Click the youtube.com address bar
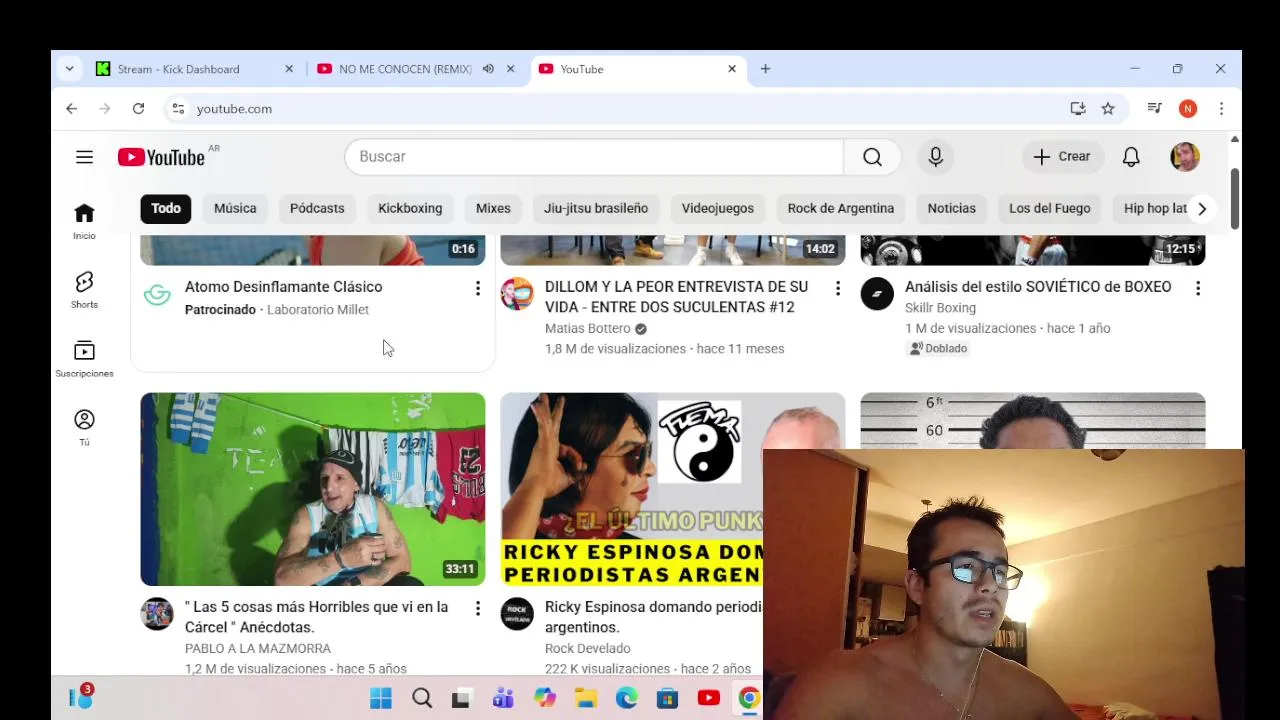1280x720 pixels. click(620, 108)
